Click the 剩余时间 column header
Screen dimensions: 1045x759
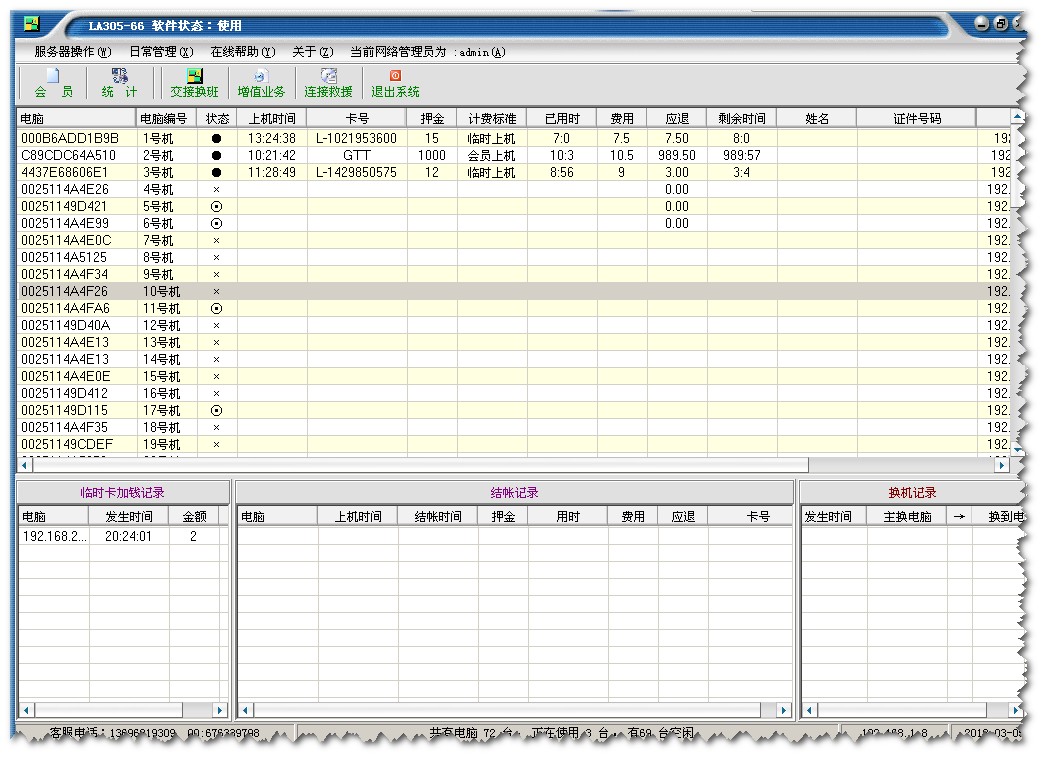click(x=741, y=119)
